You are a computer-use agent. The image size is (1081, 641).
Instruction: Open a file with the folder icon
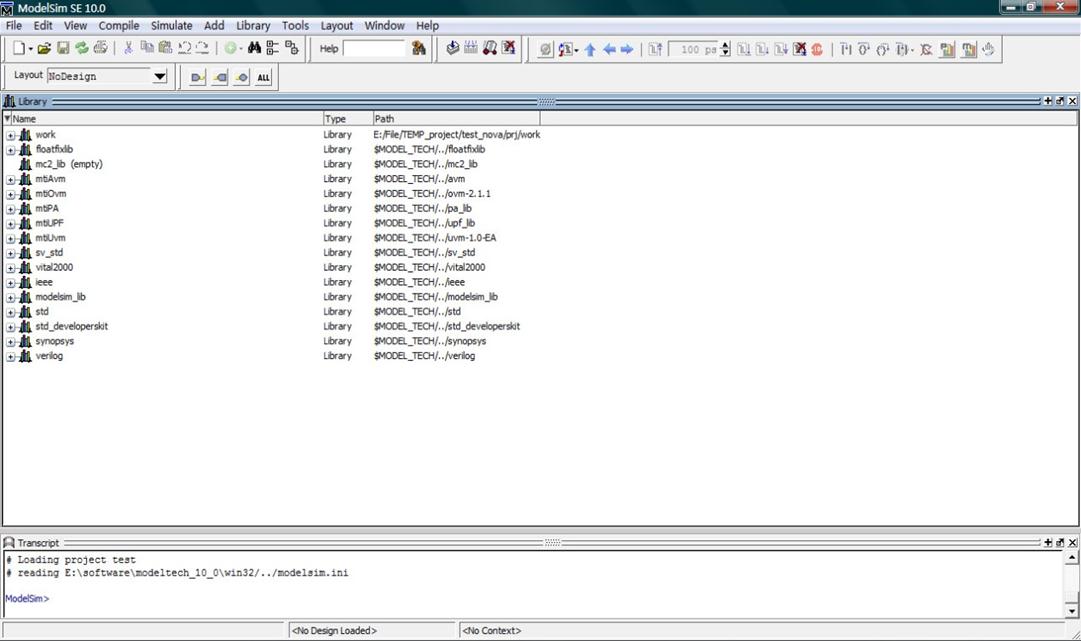click(x=44, y=48)
